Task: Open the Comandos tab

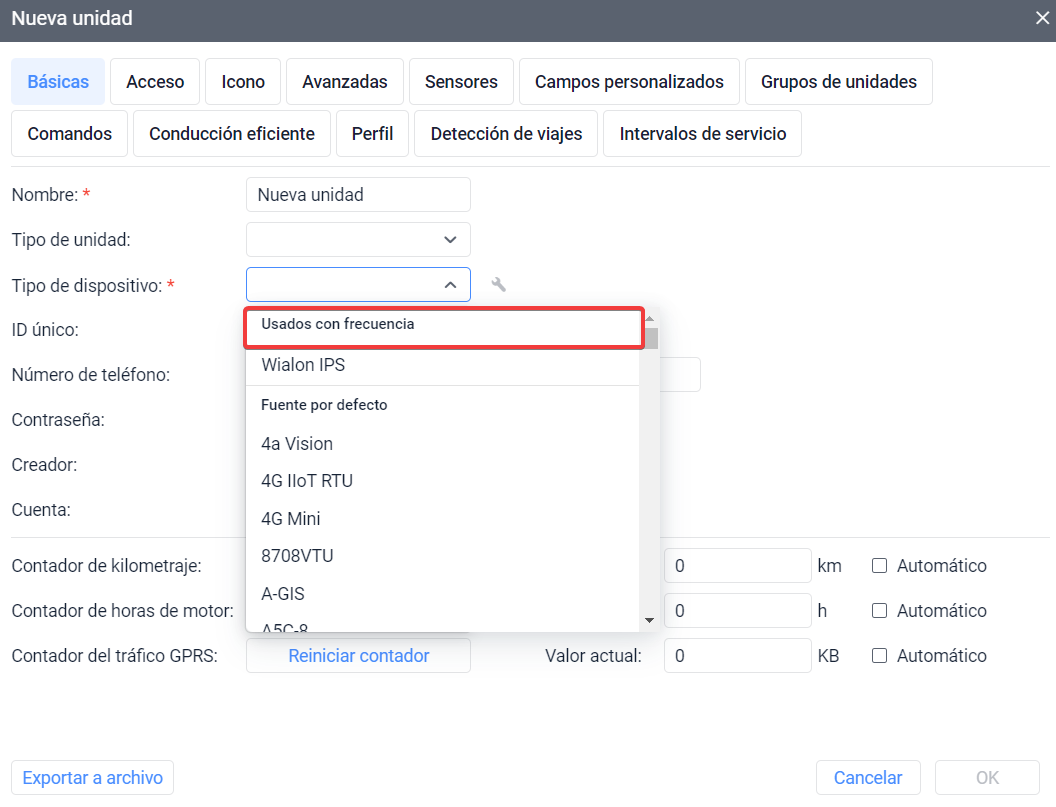Action: point(68,133)
